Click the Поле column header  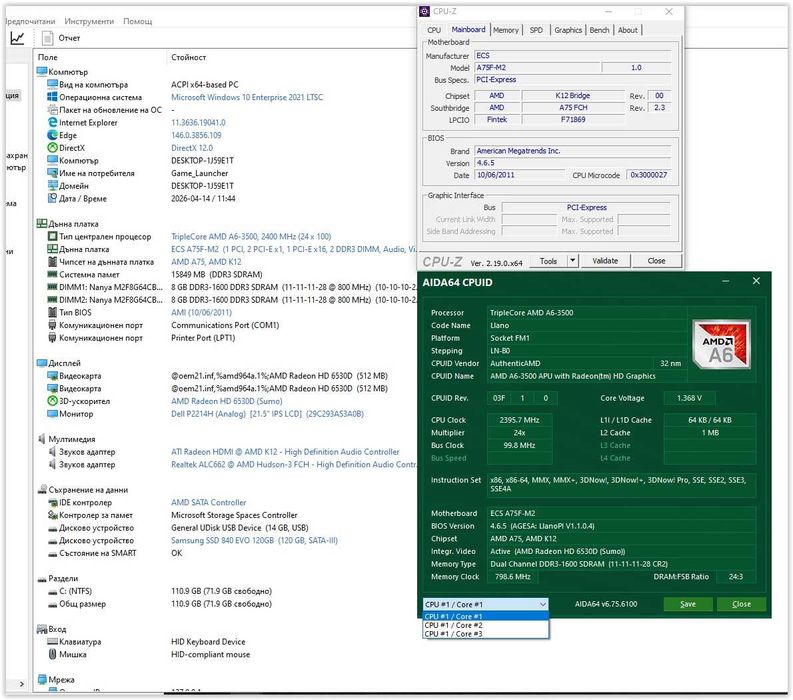point(48,57)
